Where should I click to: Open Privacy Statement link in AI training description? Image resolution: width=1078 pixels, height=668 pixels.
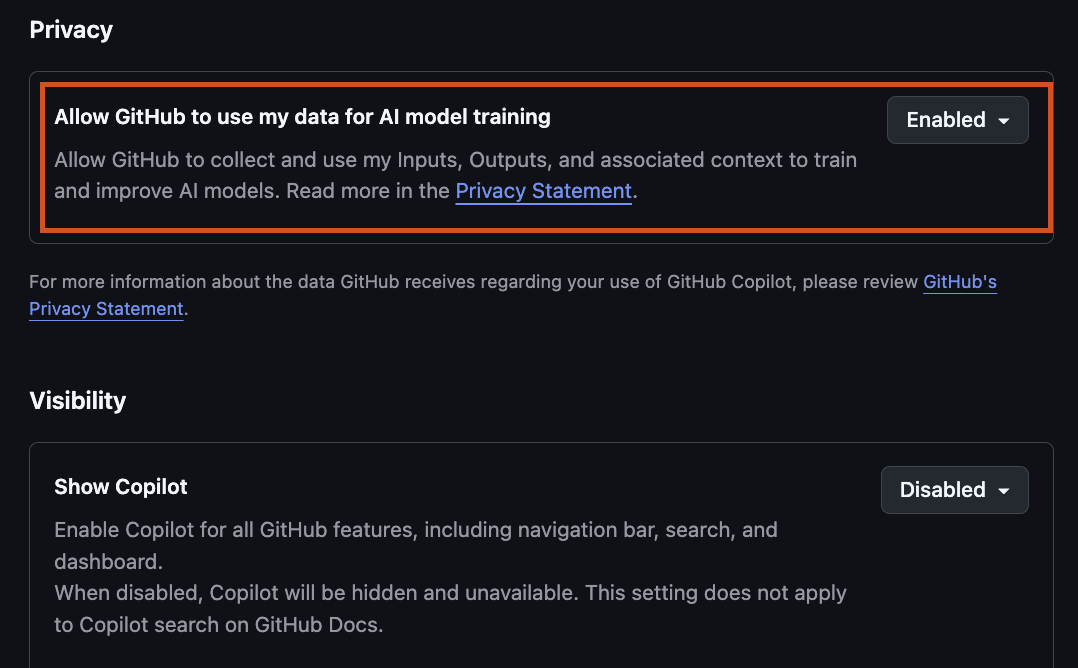coord(543,190)
